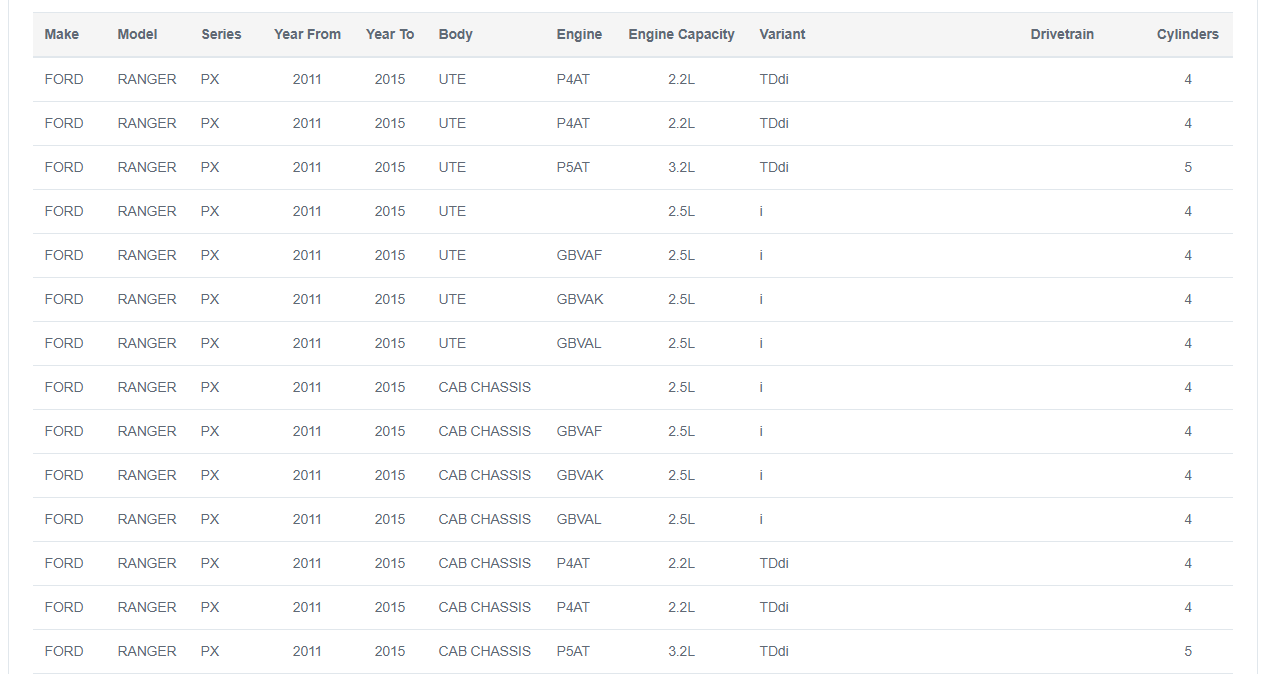Click the Year From column header

307,34
